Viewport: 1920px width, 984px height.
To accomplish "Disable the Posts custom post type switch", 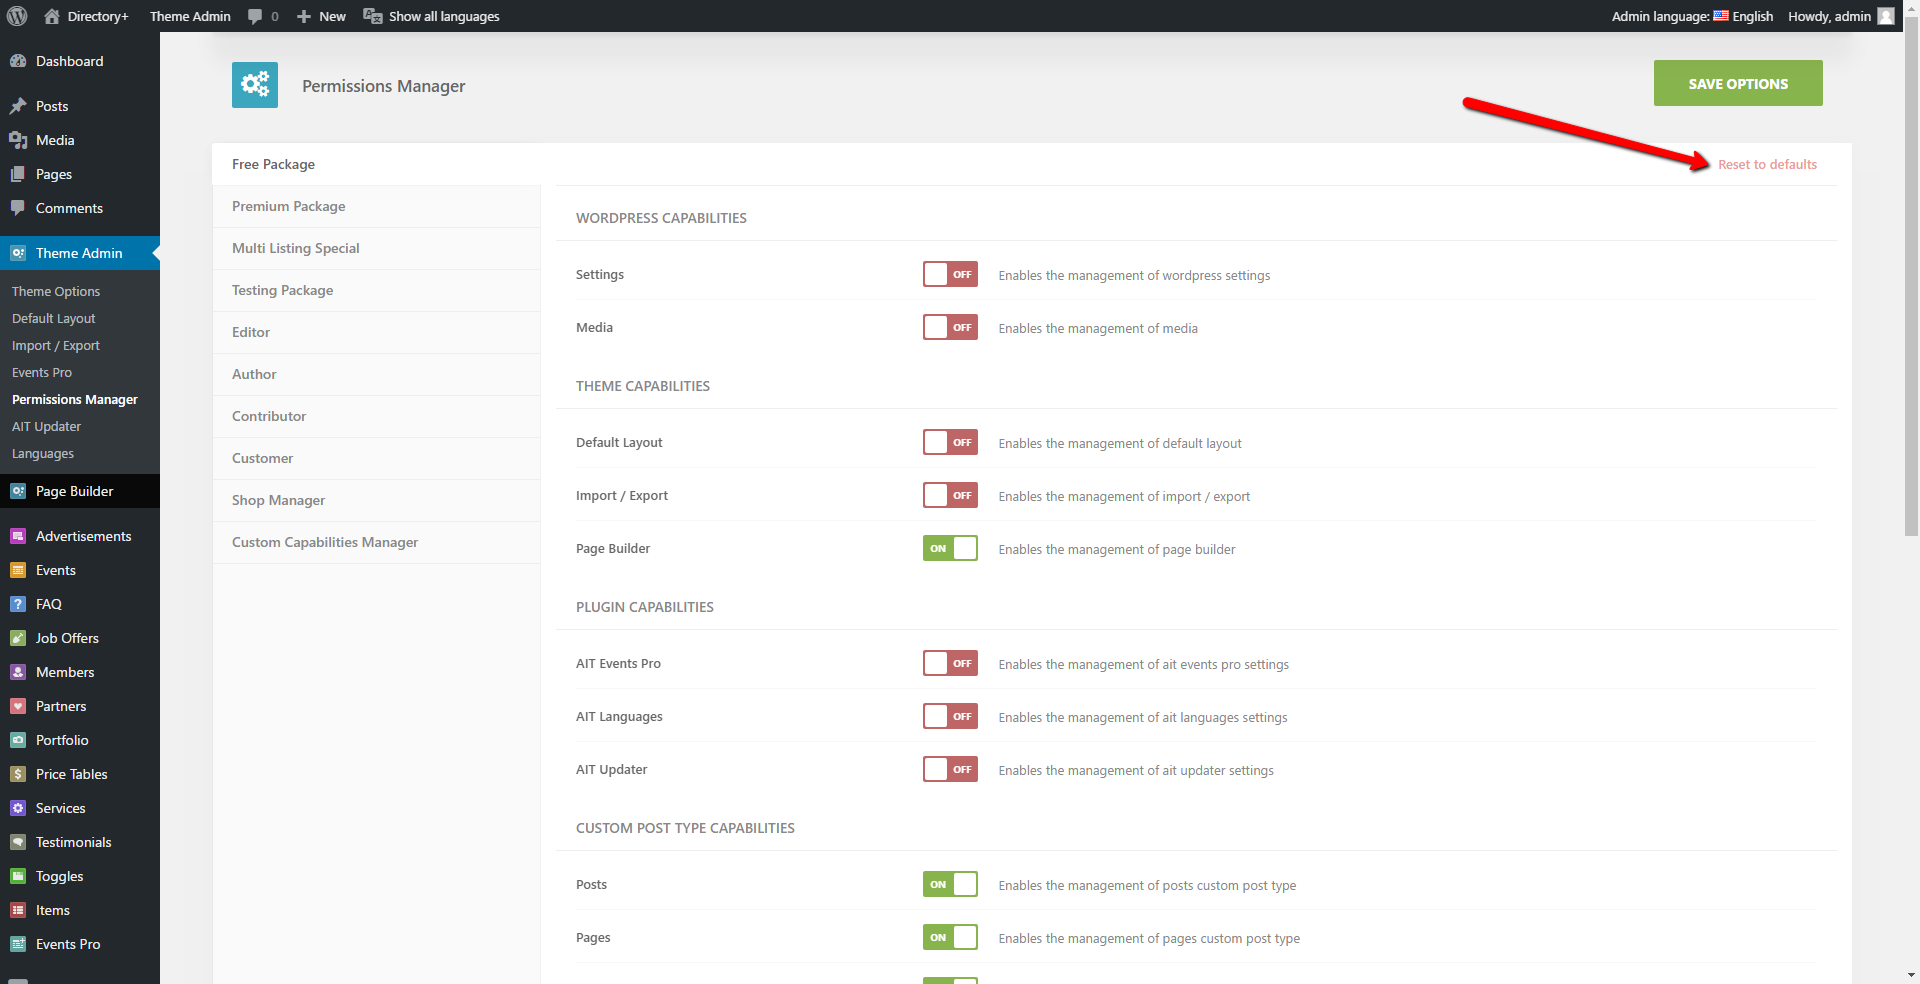I will (950, 884).
